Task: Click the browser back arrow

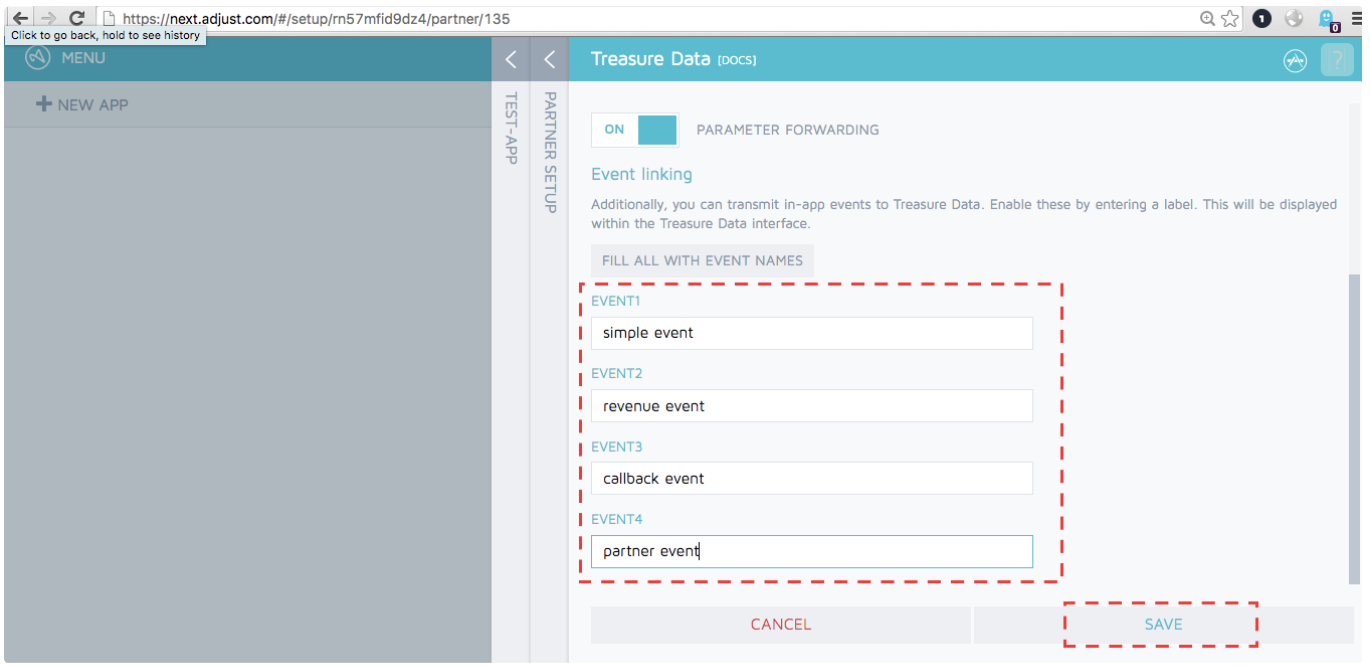Action: pyautogui.click(x=20, y=18)
